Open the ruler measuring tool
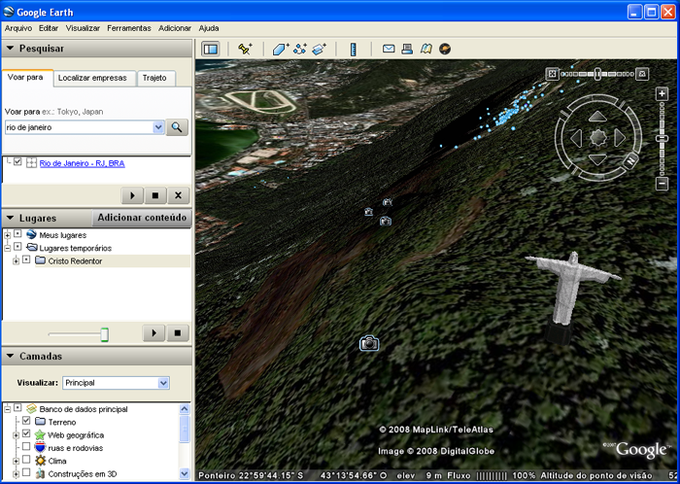The image size is (680, 484). pyautogui.click(x=353, y=49)
